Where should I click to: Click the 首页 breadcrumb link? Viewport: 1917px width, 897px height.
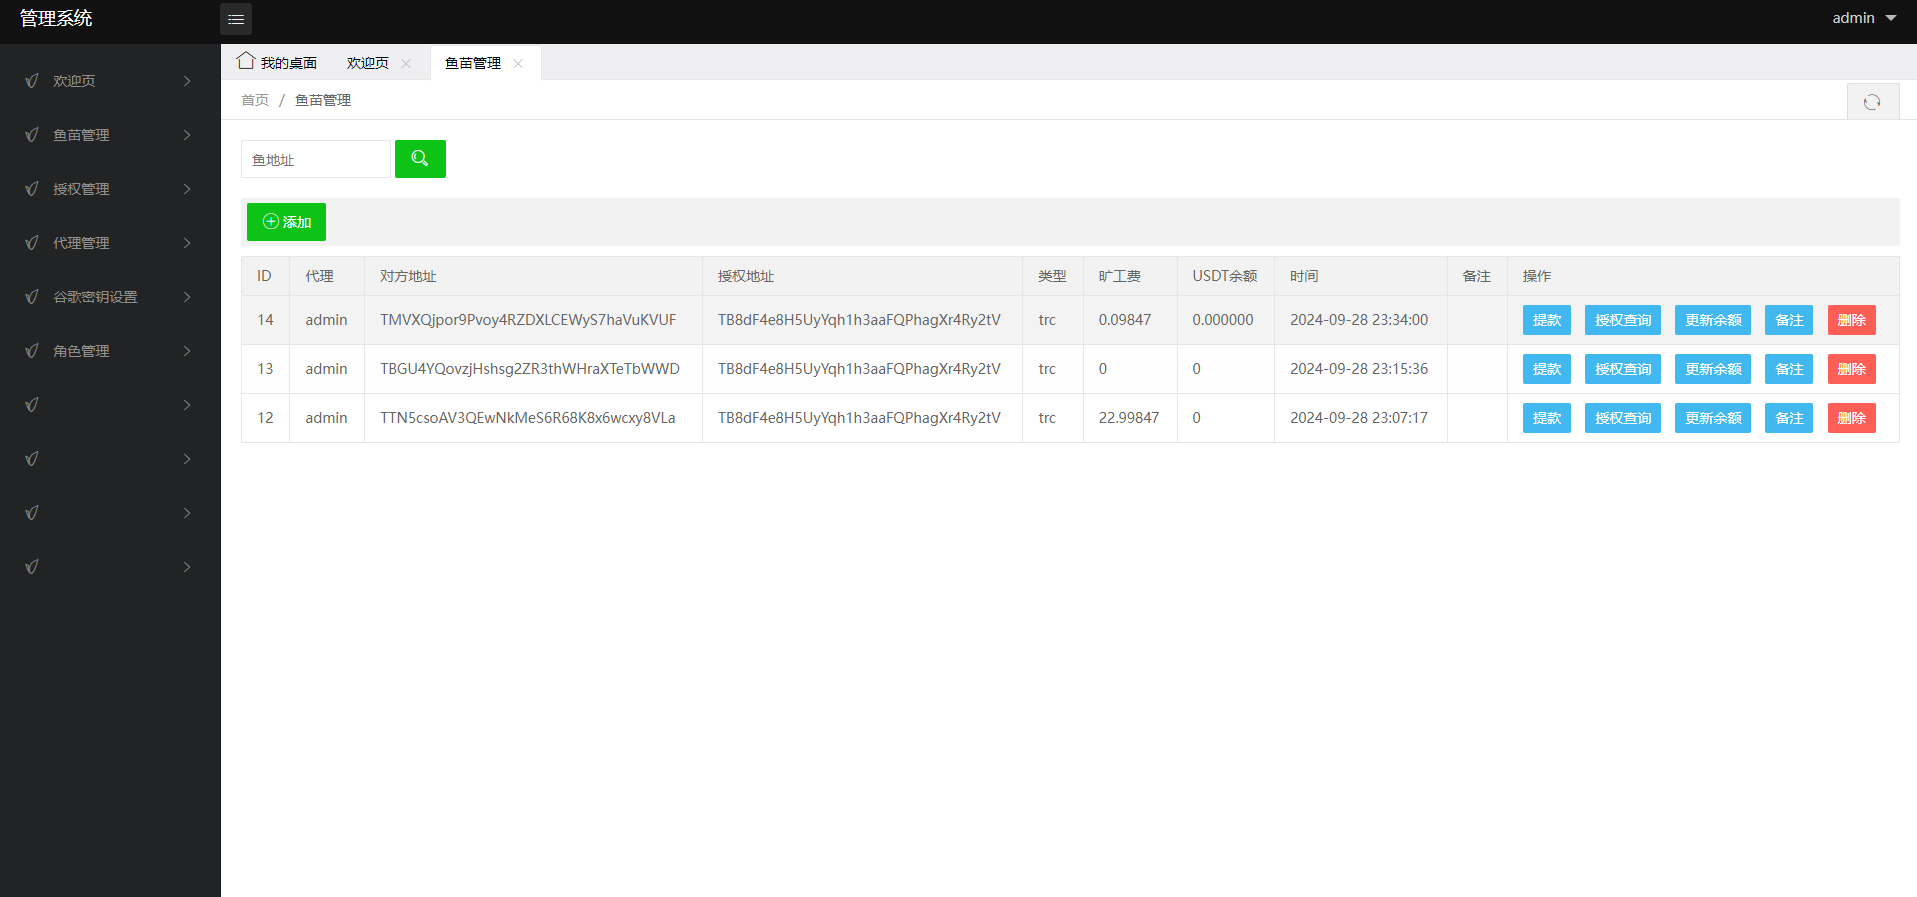(255, 100)
